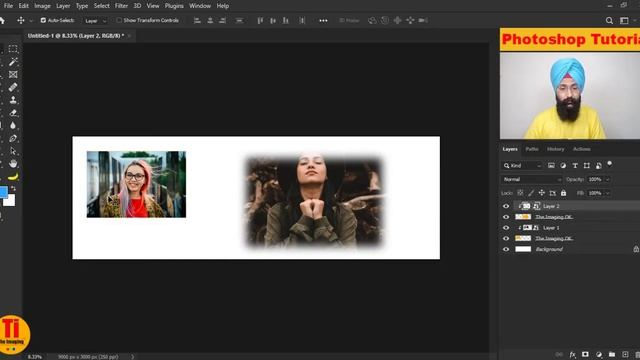Open Auto-Select Layer dropdown
The image size is (640, 360).
click(x=95, y=21)
